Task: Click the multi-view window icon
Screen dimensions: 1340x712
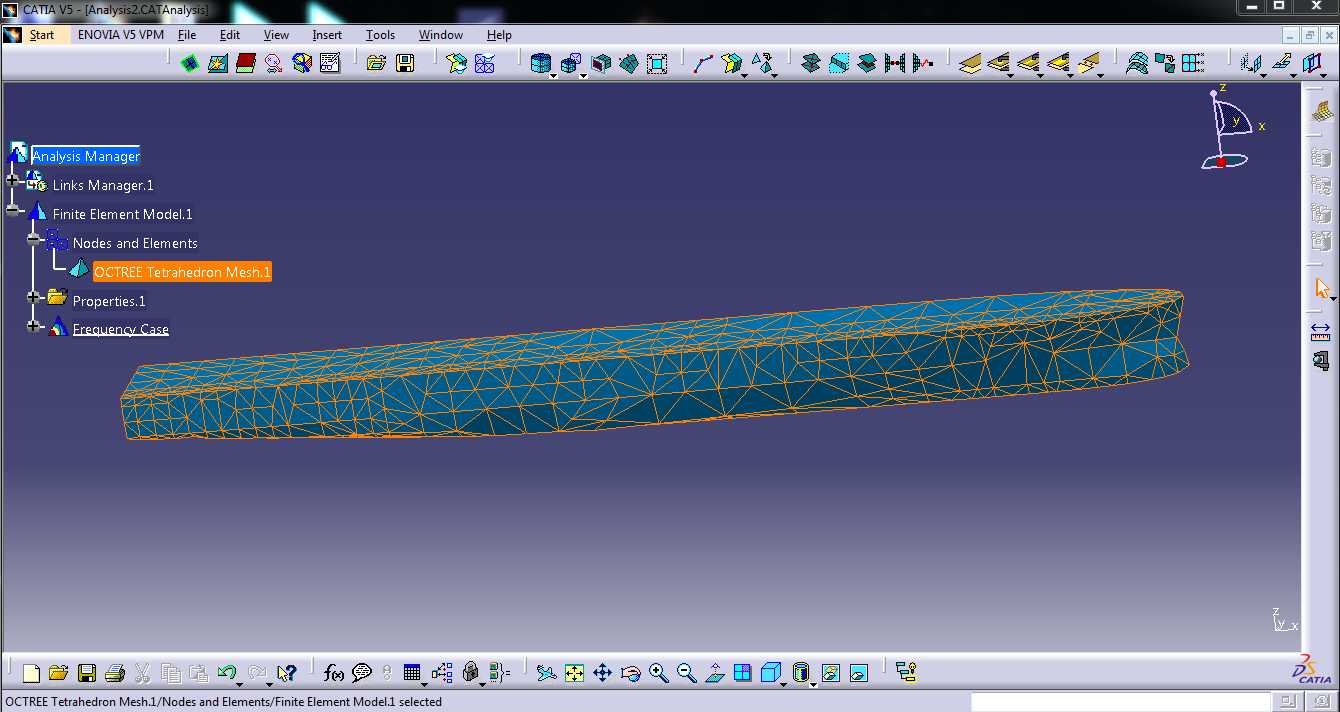Action: pyautogui.click(x=742, y=673)
